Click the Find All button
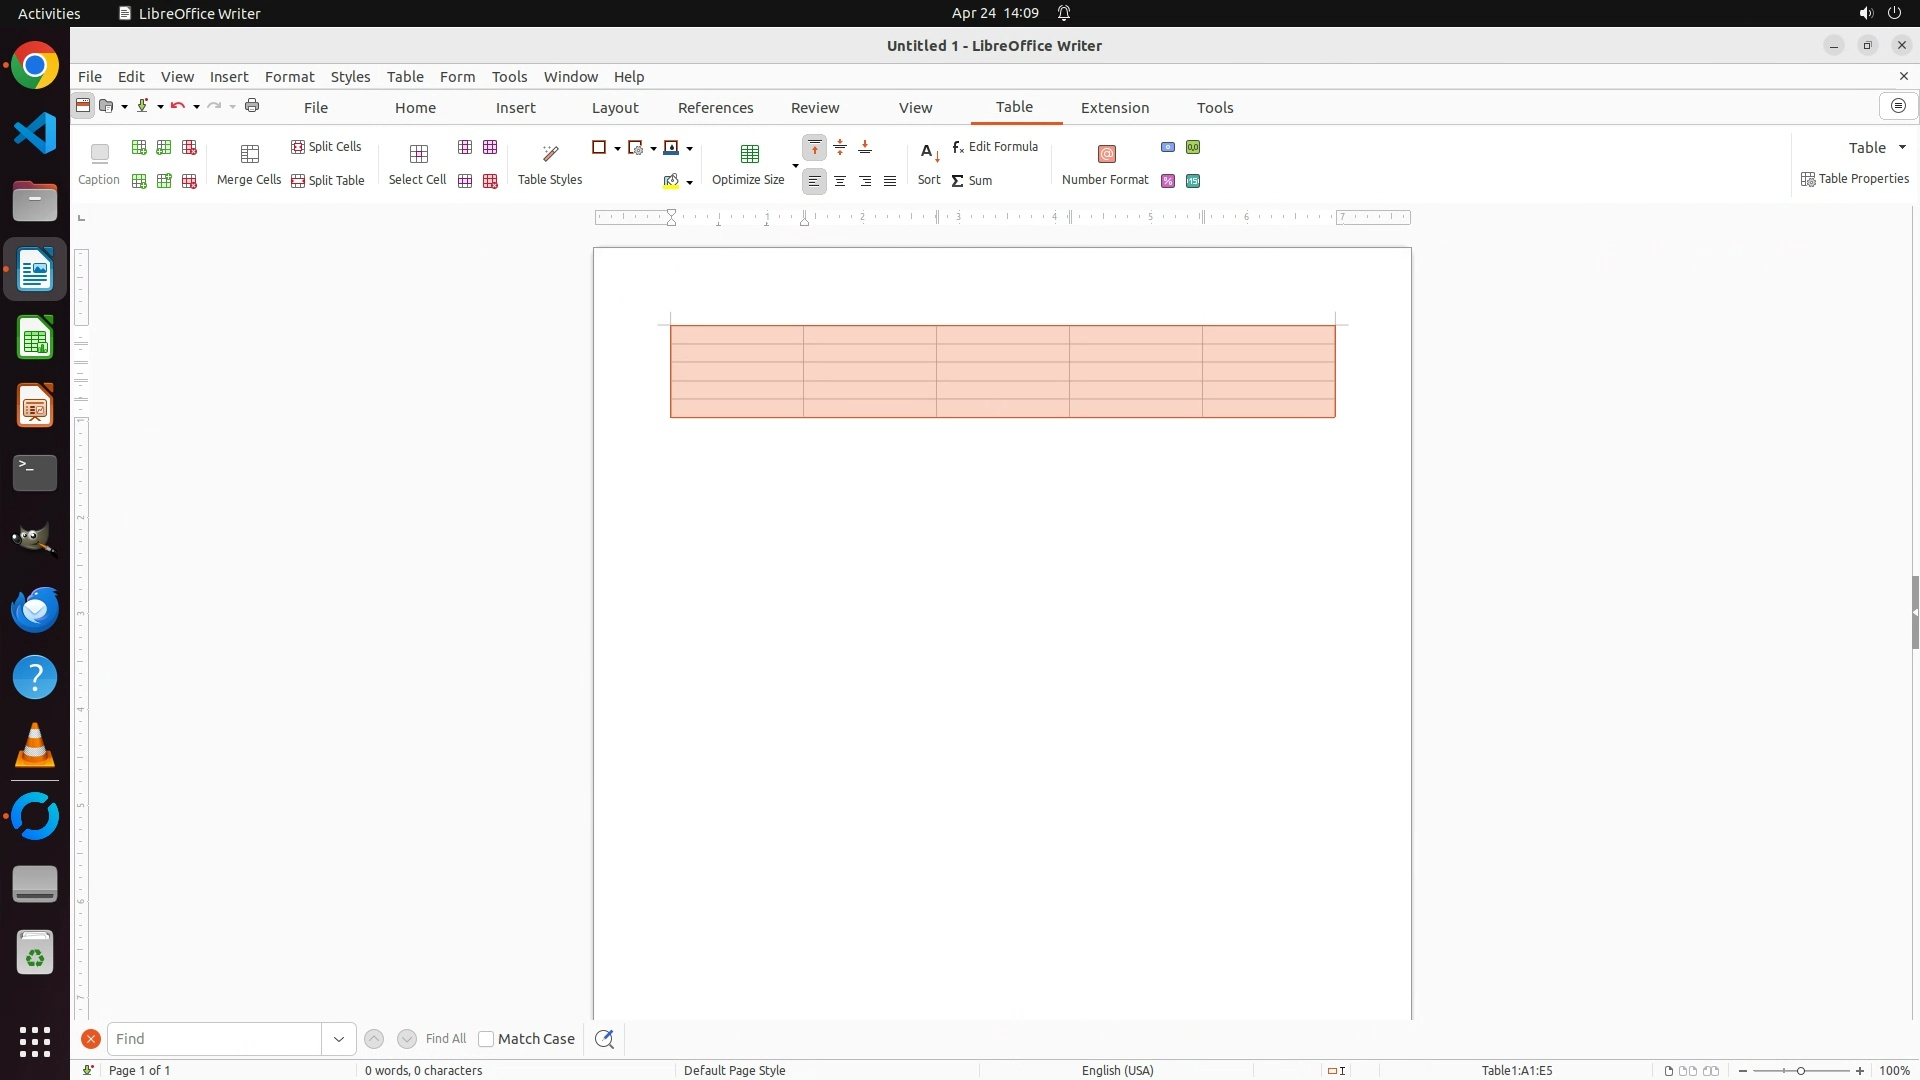 (x=445, y=1039)
